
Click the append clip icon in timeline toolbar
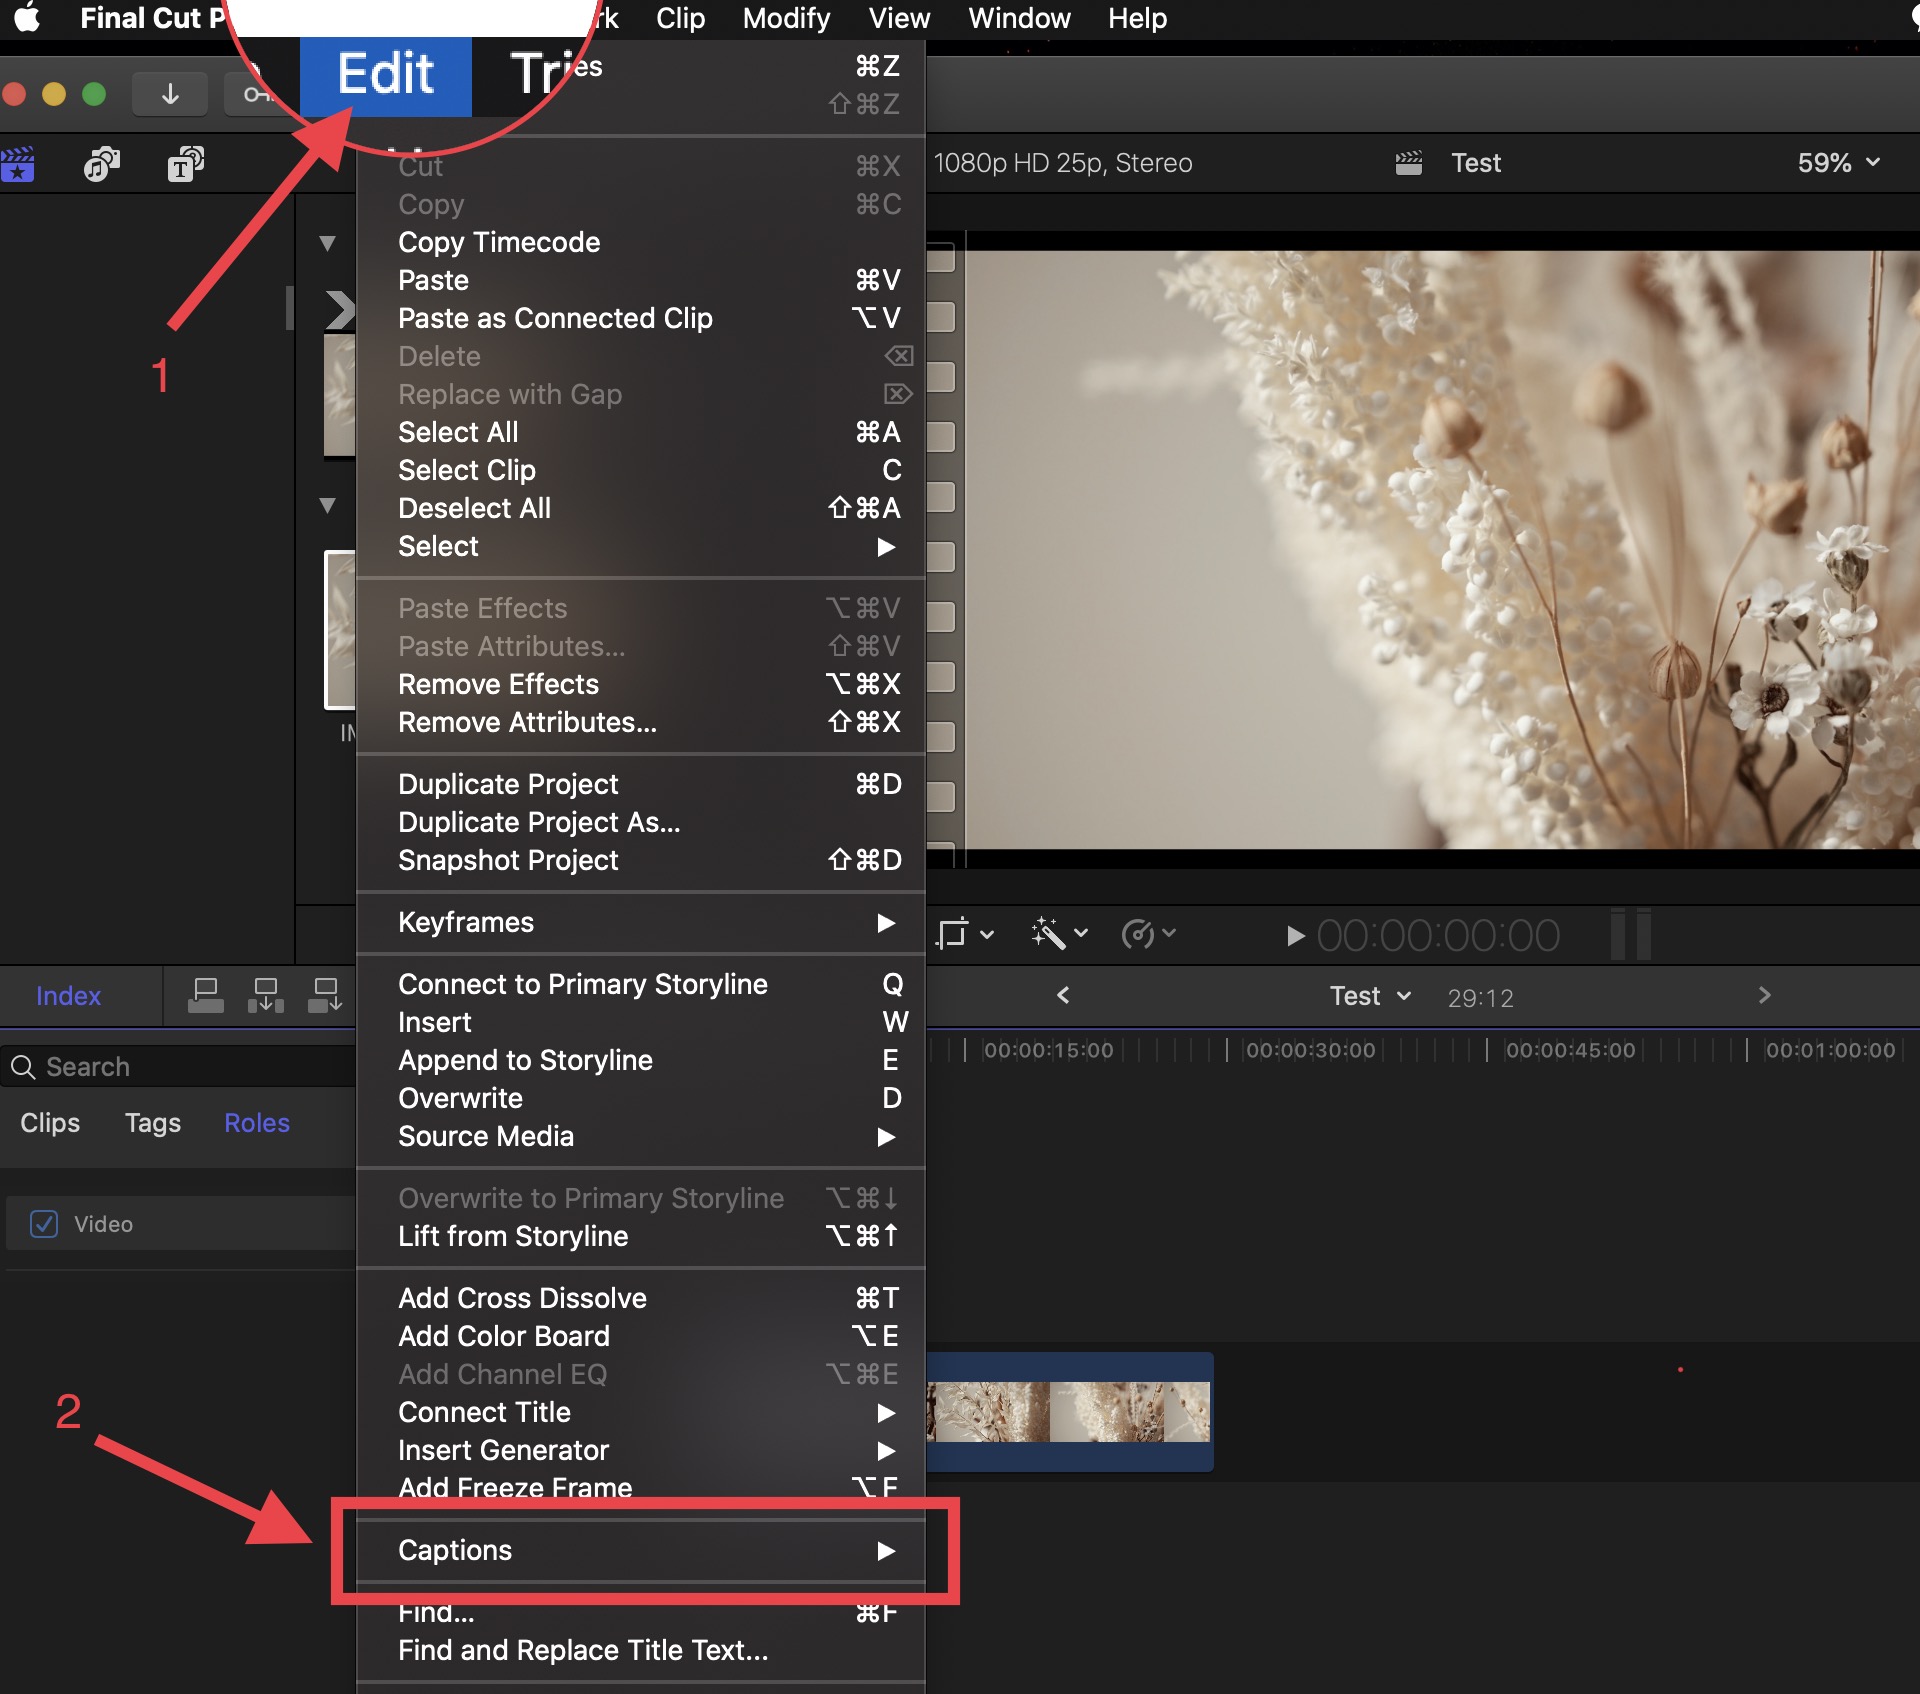(325, 995)
